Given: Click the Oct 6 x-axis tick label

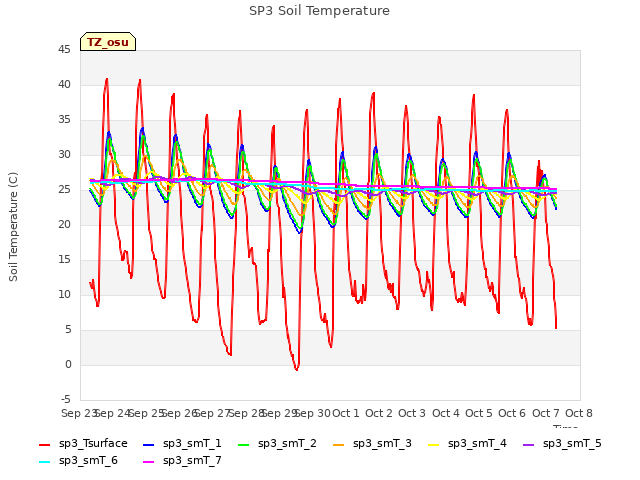Looking at the screenshot, I should coord(512,413).
